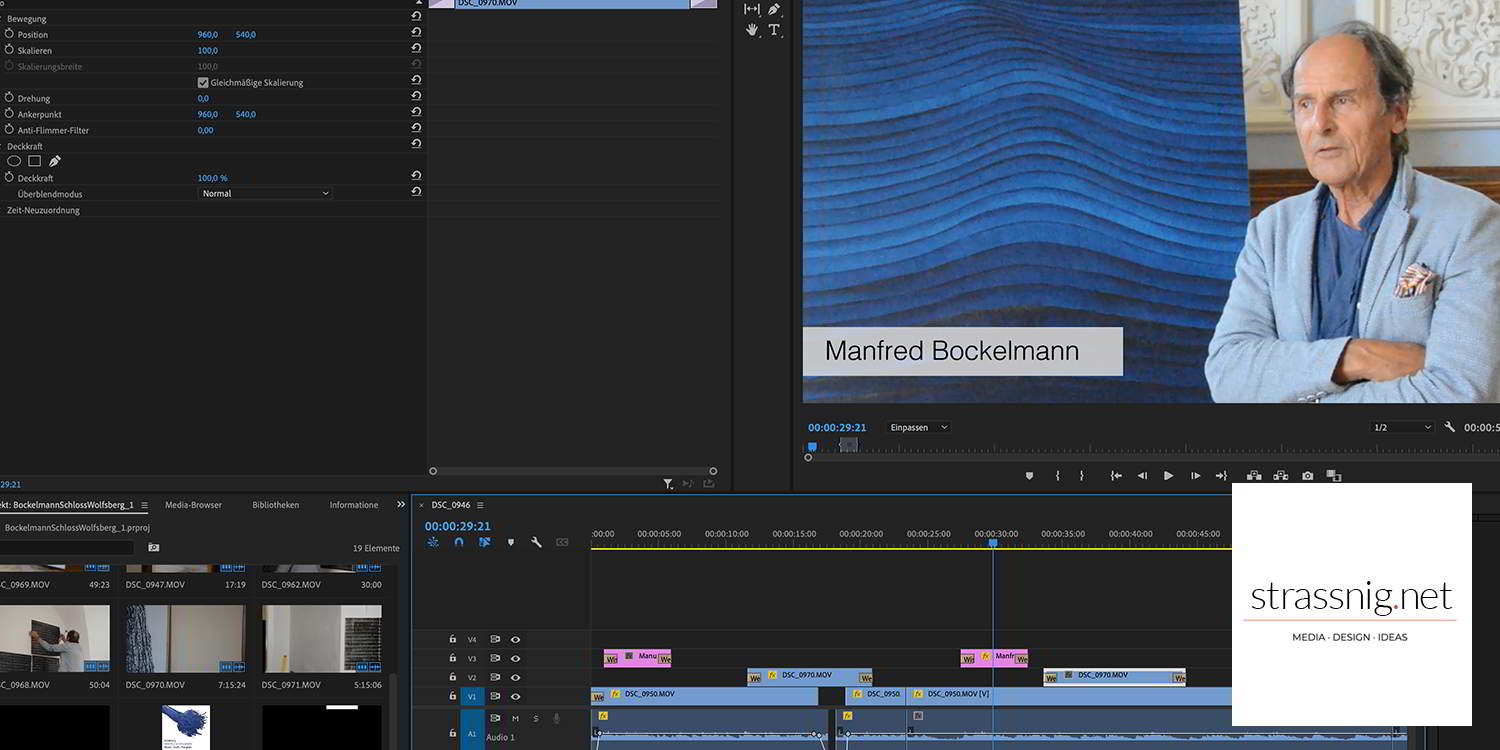Lock track V3
The width and height of the screenshot is (1500, 750).
[452, 659]
